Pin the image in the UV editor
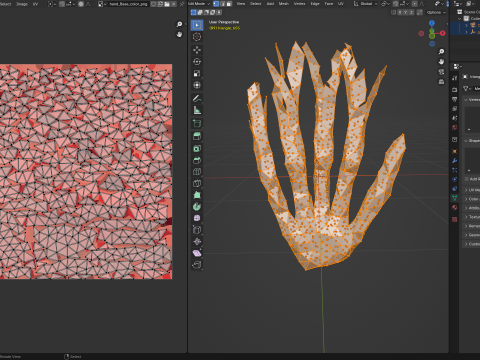The height and width of the screenshot is (360, 480). point(182,4)
